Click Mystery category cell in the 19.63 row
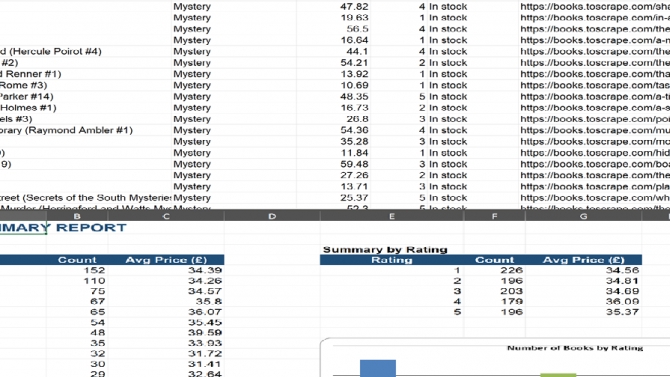This screenshot has width=670, height=377. point(234,18)
